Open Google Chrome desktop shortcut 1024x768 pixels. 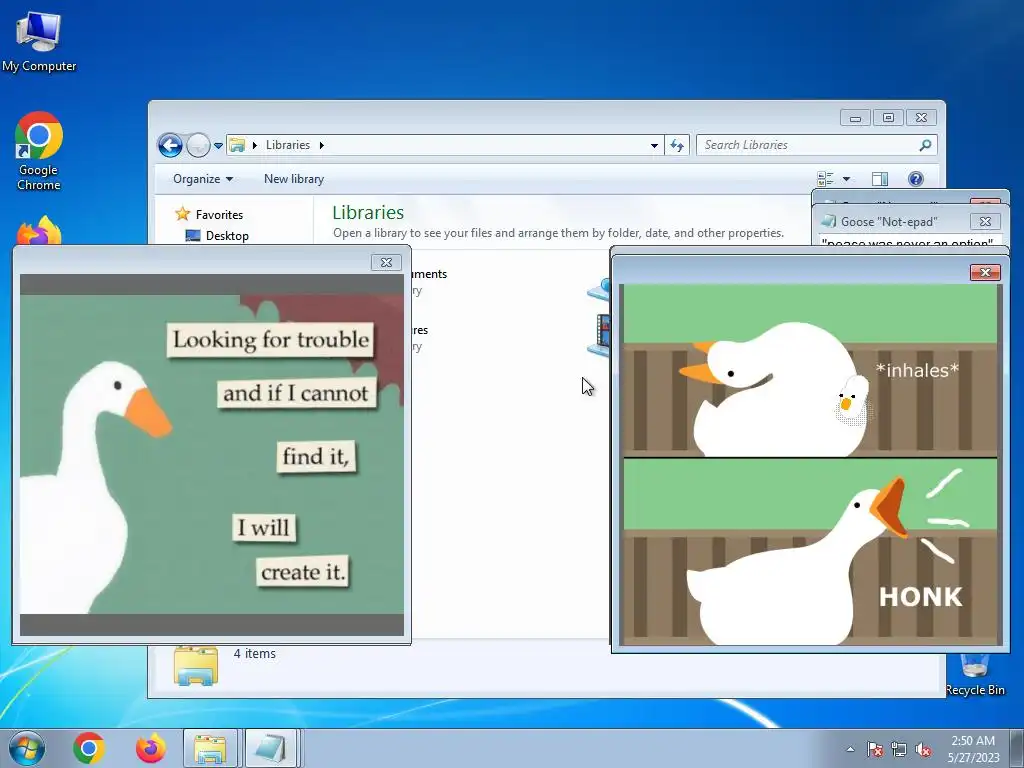click(x=39, y=151)
